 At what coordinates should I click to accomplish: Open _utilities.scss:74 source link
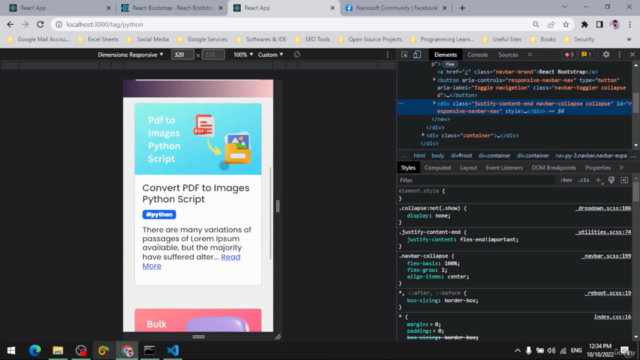603,232
